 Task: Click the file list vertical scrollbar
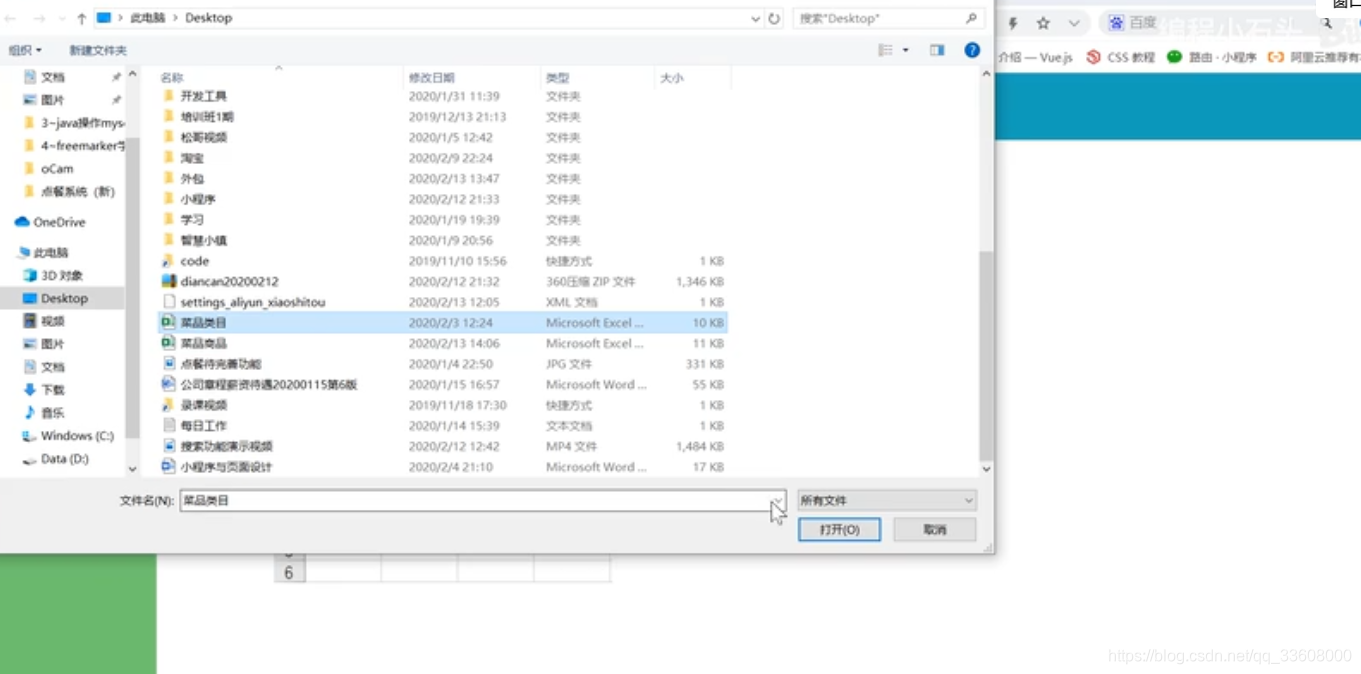(x=986, y=355)
